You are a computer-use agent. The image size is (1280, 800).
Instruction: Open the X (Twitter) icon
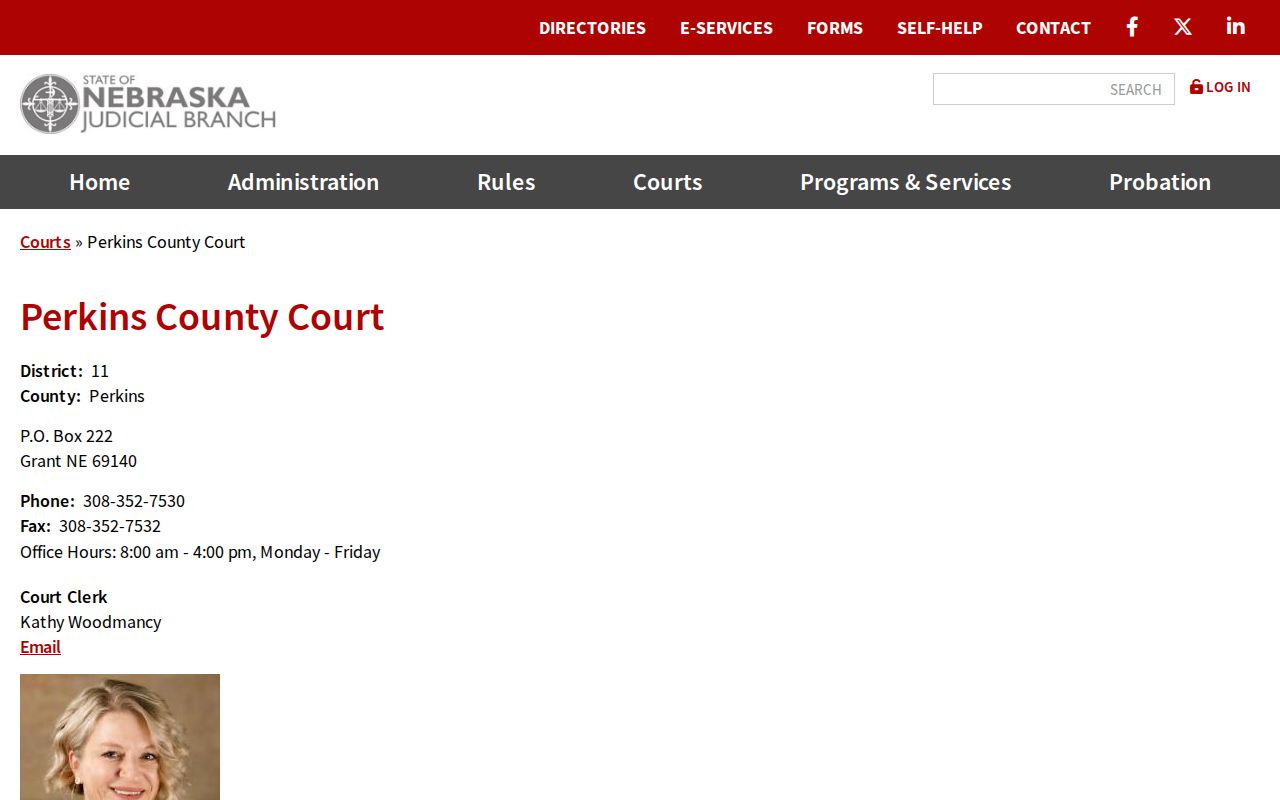coord(1183,27)
